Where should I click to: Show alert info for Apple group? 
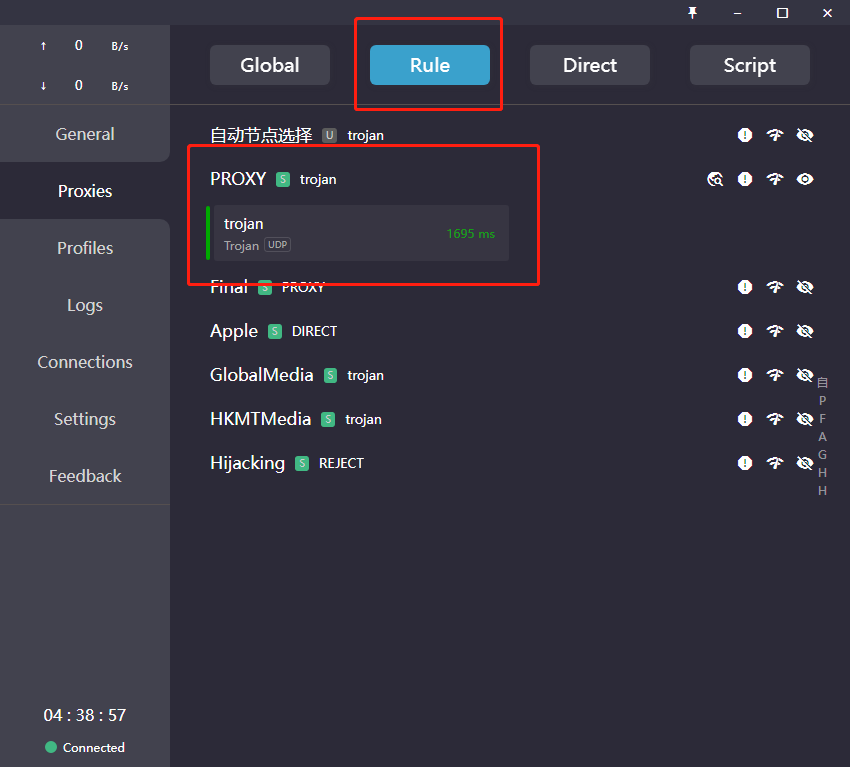pyautogui.click(x=745, y=331)
